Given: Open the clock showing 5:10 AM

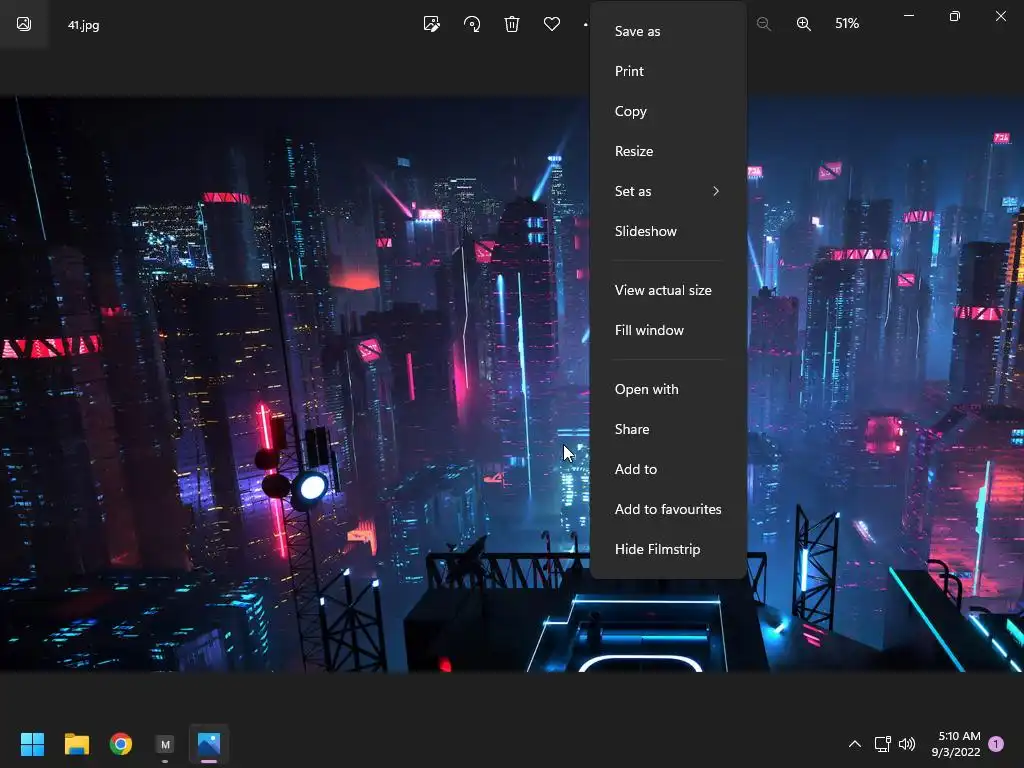Looking at the screenshot, I should pyautogui.click(x=957, y=744).
